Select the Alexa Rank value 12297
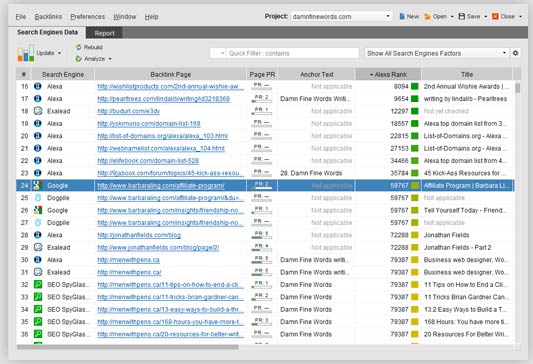Image resolution: width=533 pixels, height=364 pixels. [399, 111]
